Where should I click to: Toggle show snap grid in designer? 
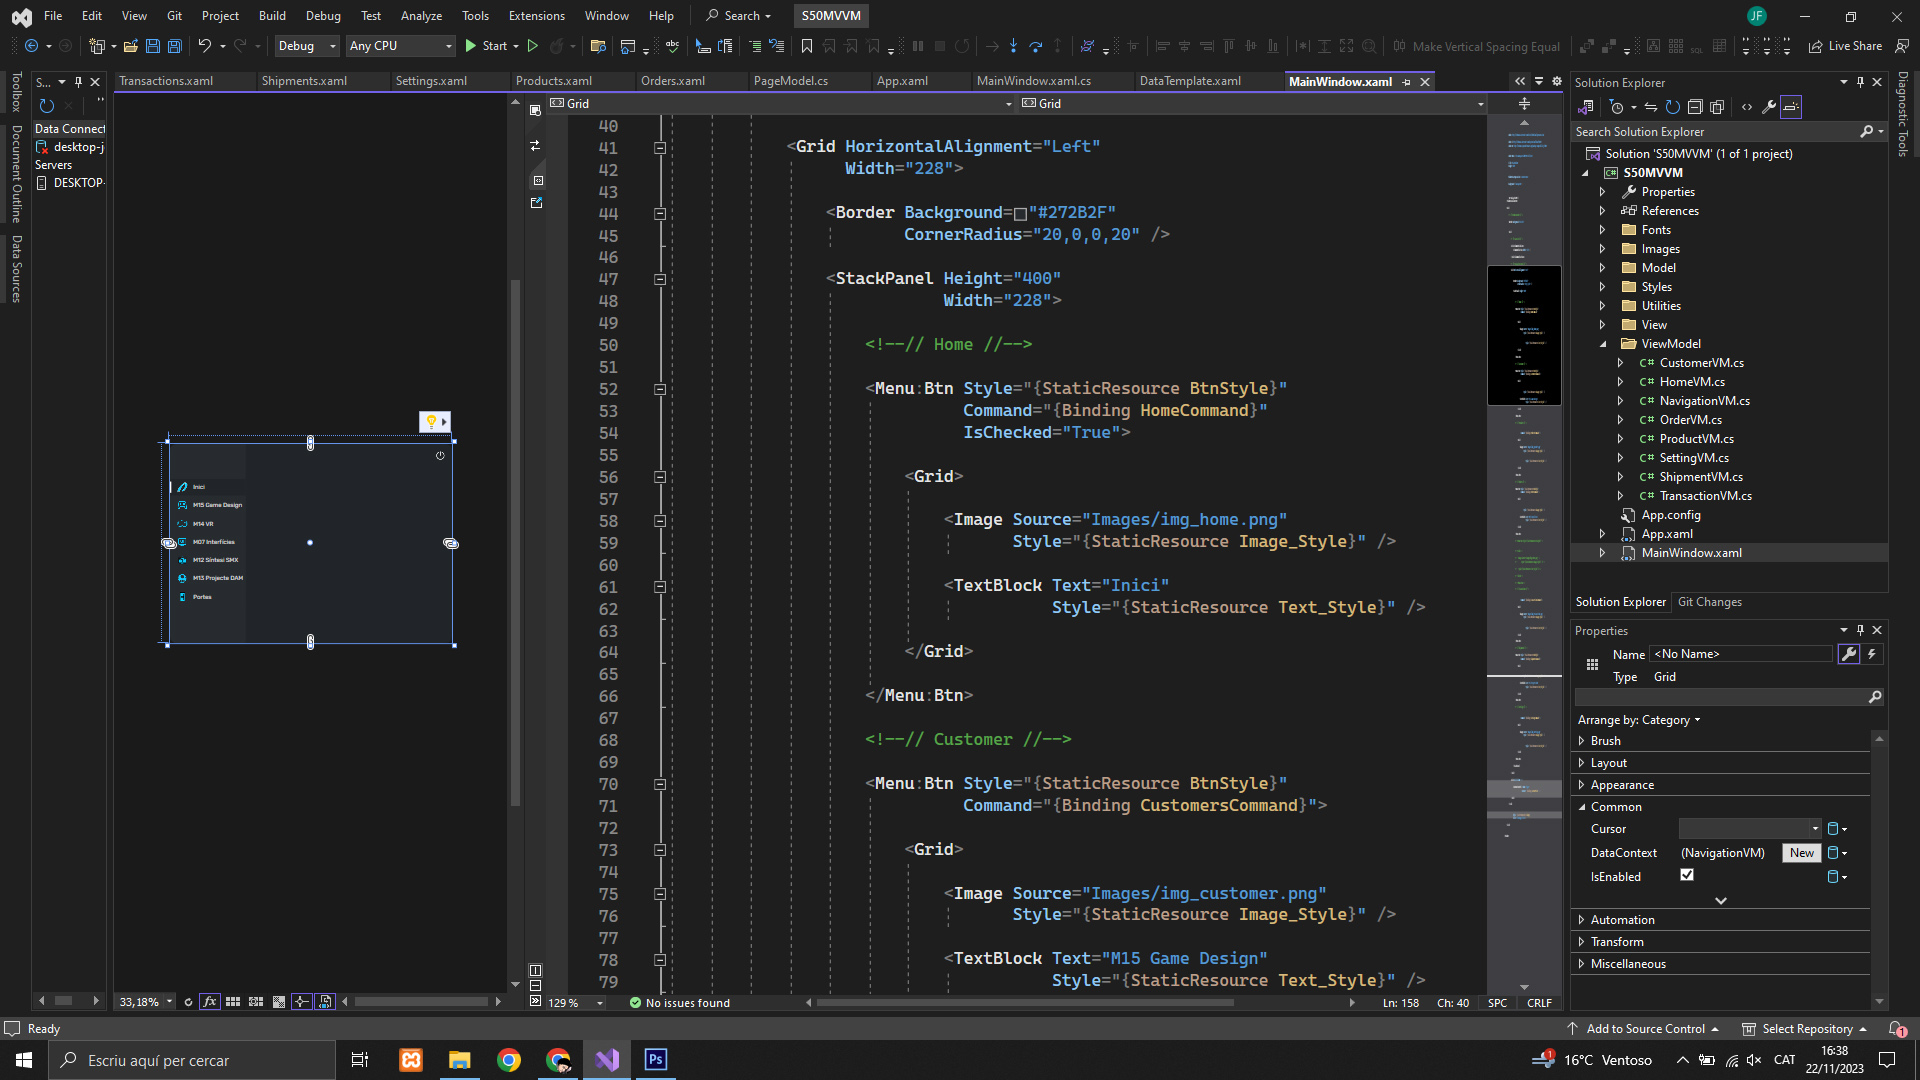coord(232,1001)
